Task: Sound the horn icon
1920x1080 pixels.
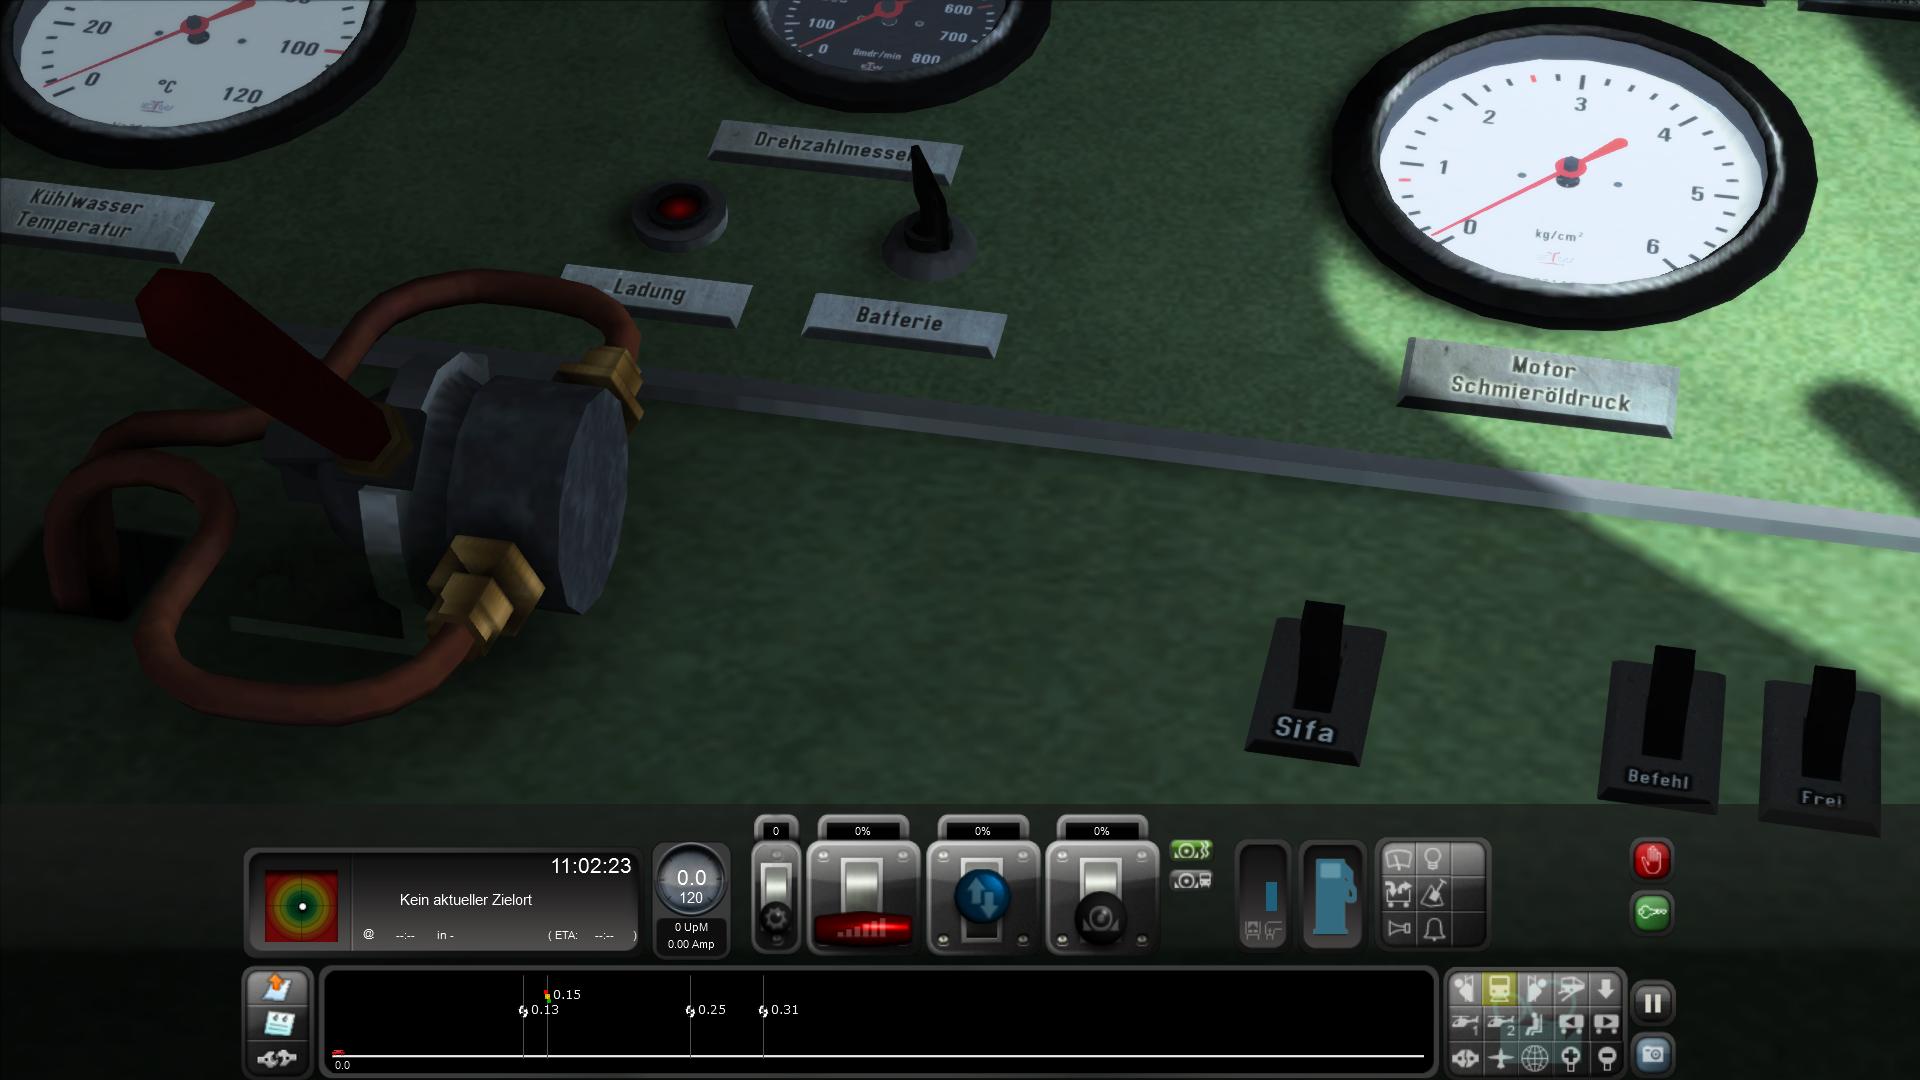Action: (x=1398, y=929)
